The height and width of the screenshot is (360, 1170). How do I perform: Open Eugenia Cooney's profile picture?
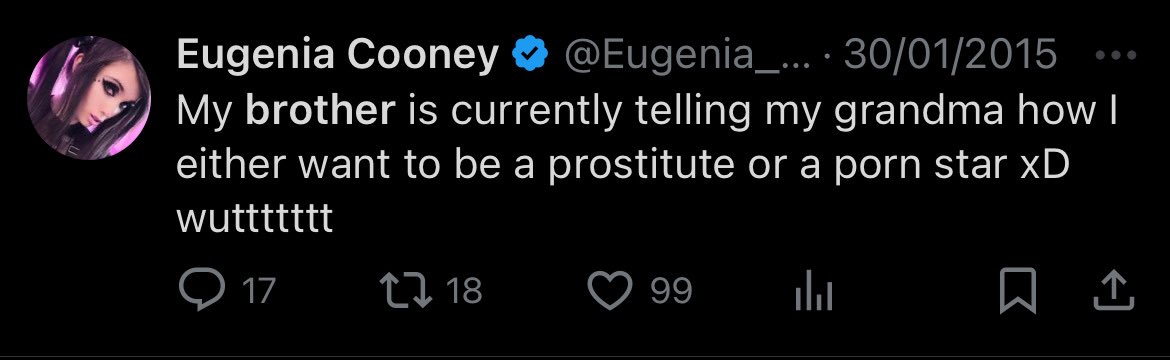tap(89, 98)
